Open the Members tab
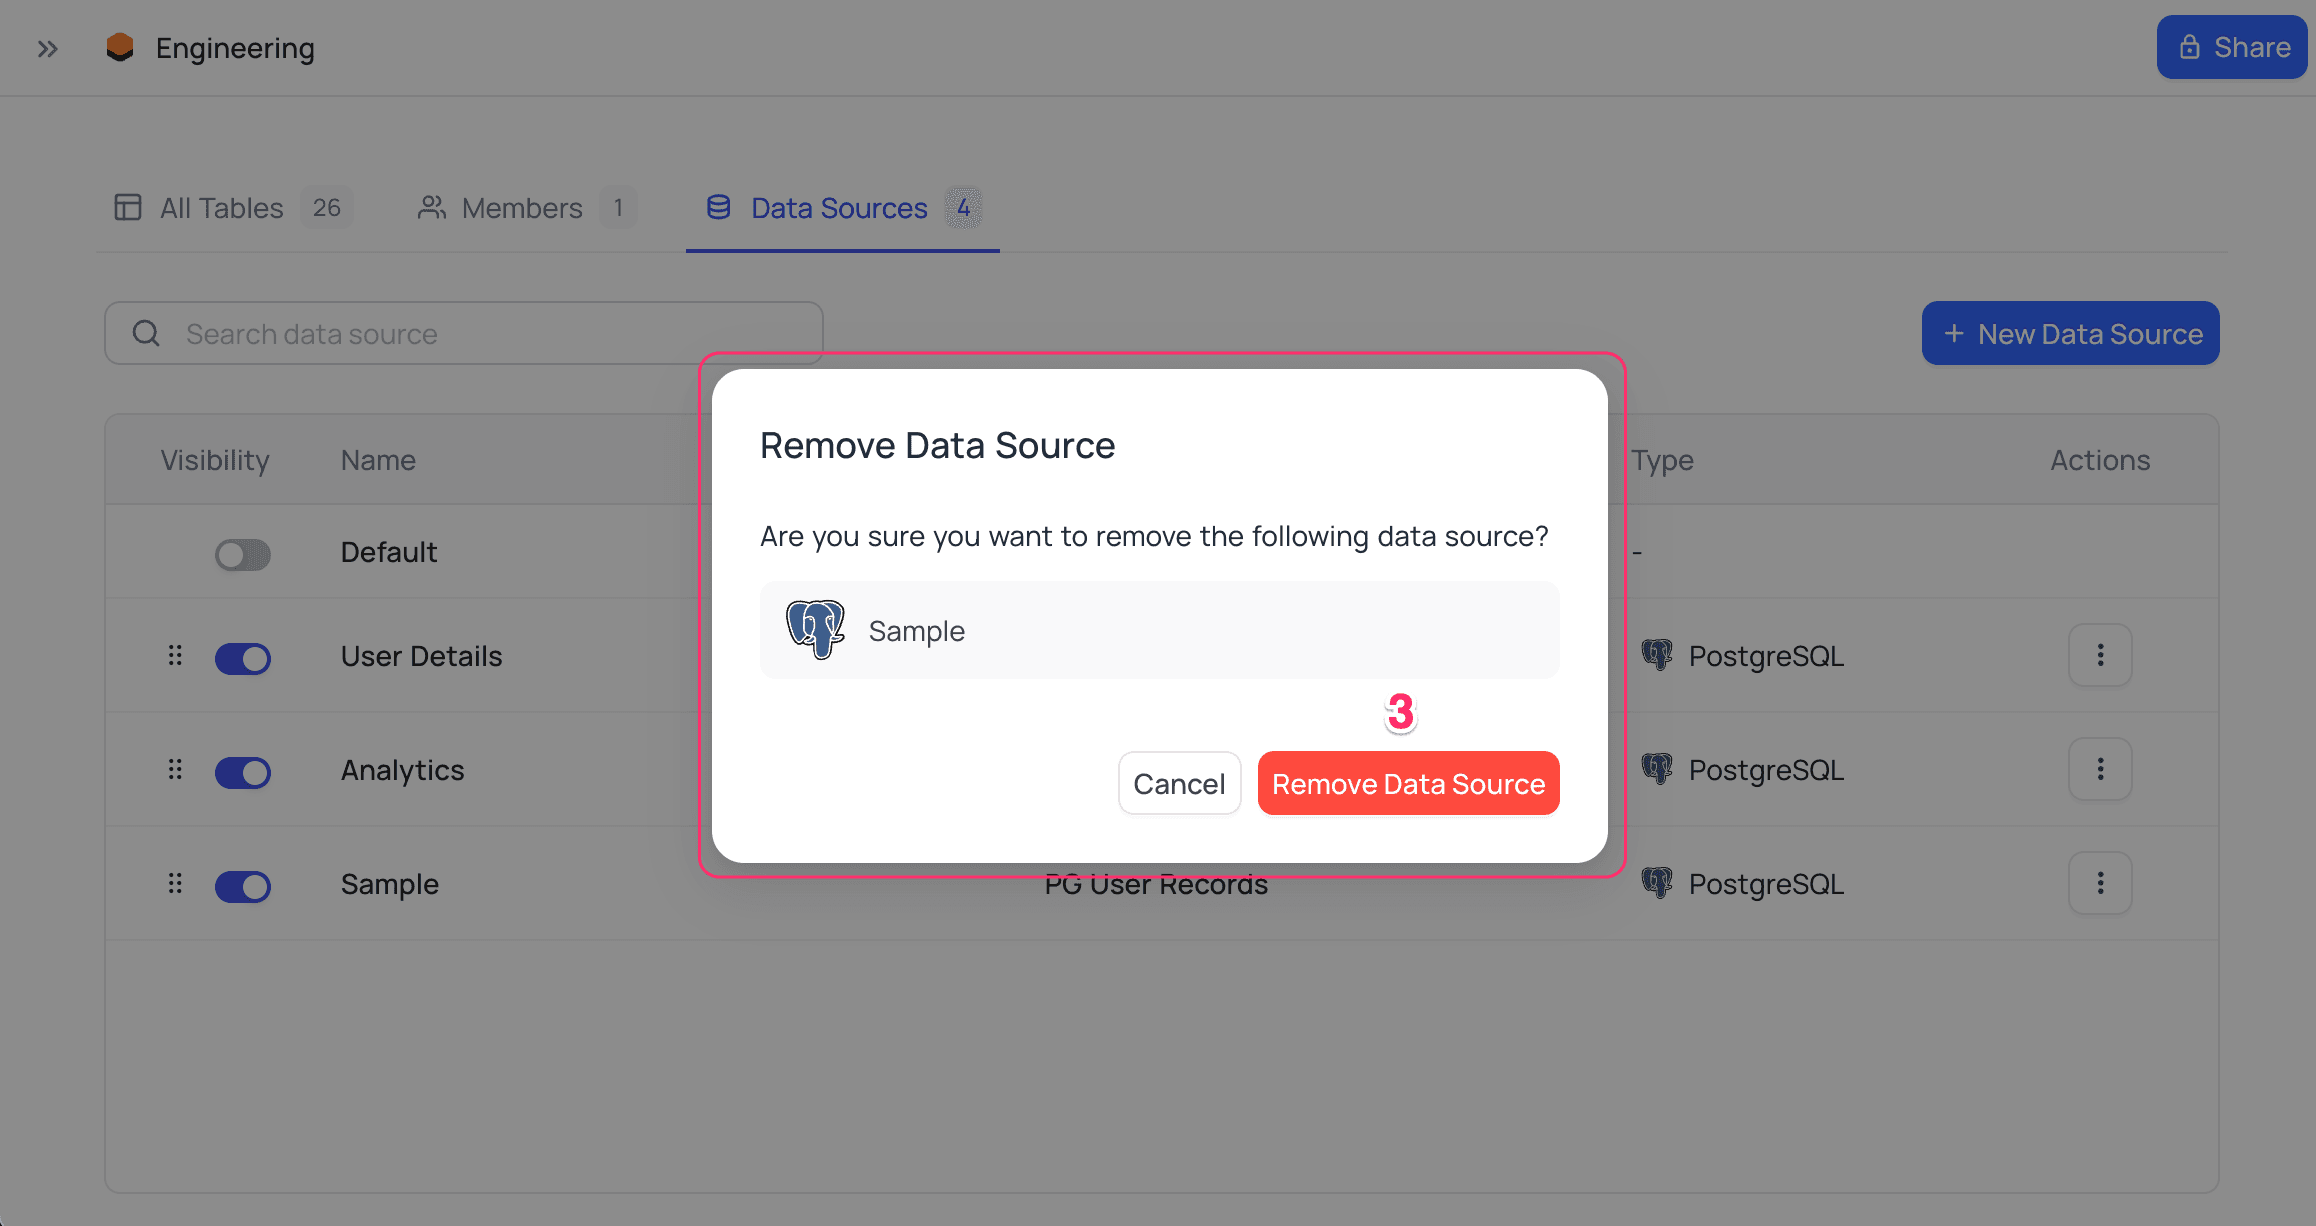Image resolution: width=2316 pixels, height=1226 pixels. point(522,207)
